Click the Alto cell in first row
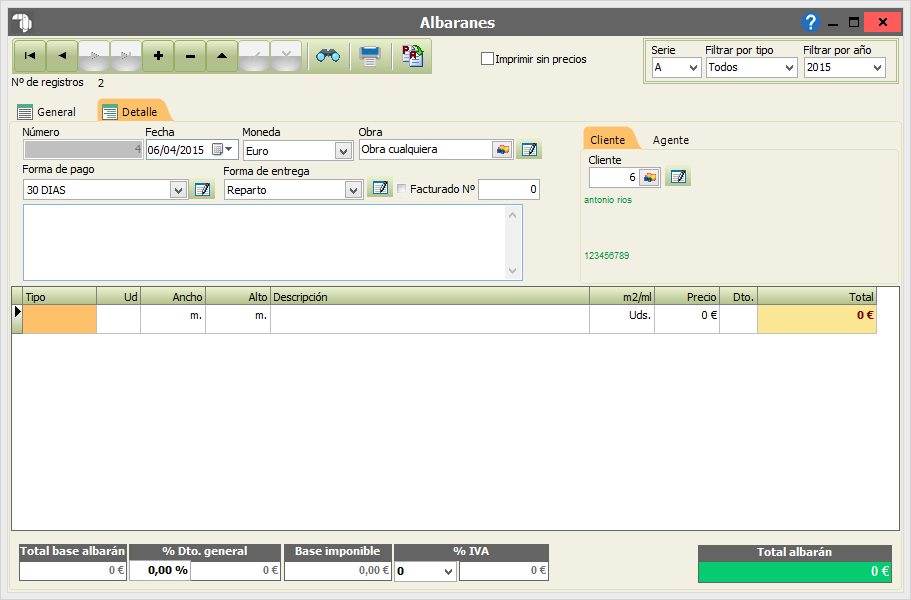The image size is (911, 600). pyautogui.click(x=238, y=319)
